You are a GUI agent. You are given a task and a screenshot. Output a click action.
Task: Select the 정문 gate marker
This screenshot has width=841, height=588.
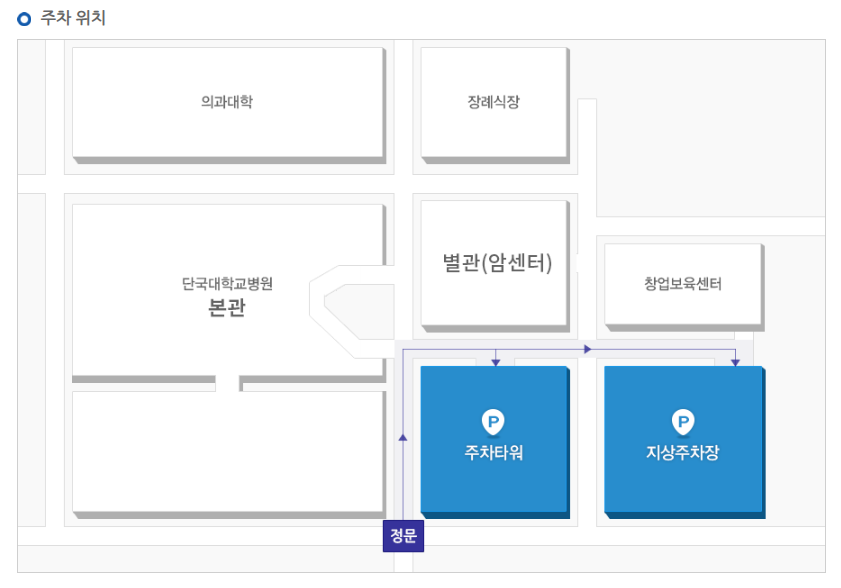point(403,535)
